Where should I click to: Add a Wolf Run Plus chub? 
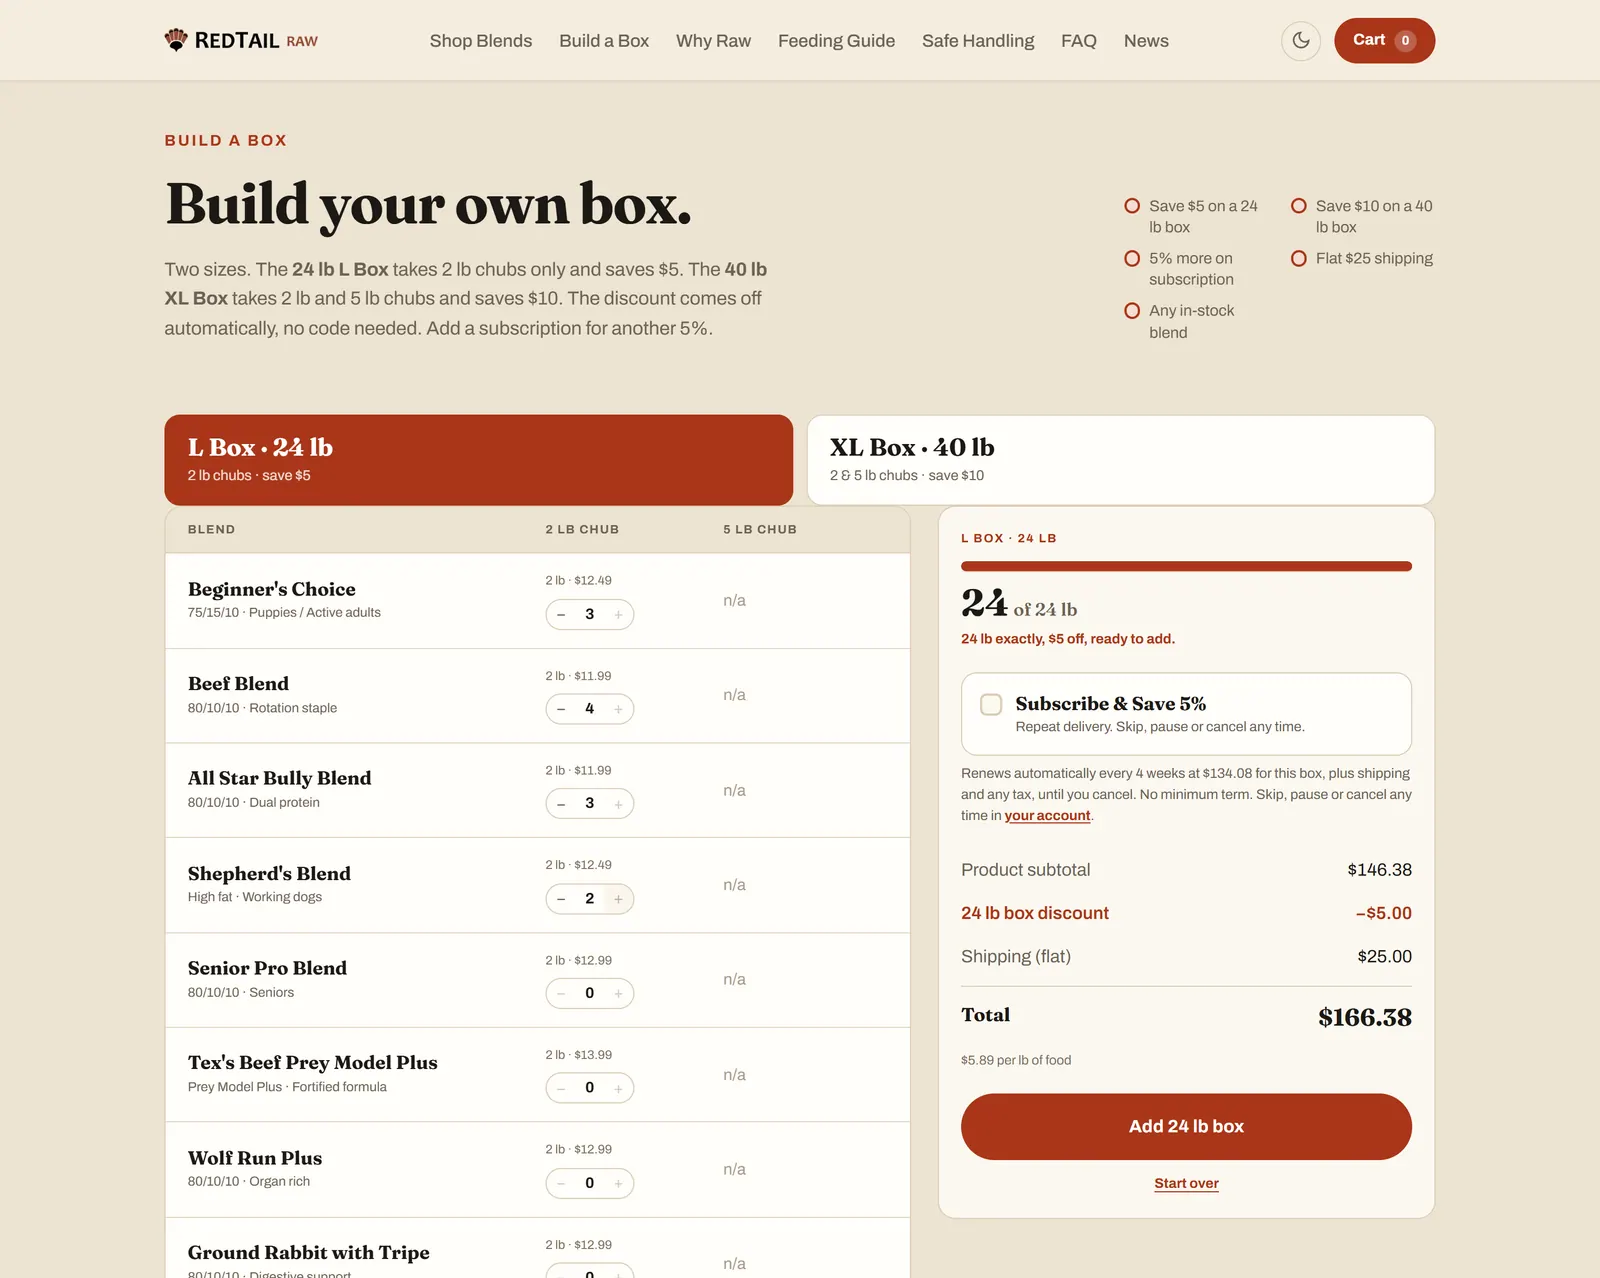pyautogui.click(x=618, y=1183)
